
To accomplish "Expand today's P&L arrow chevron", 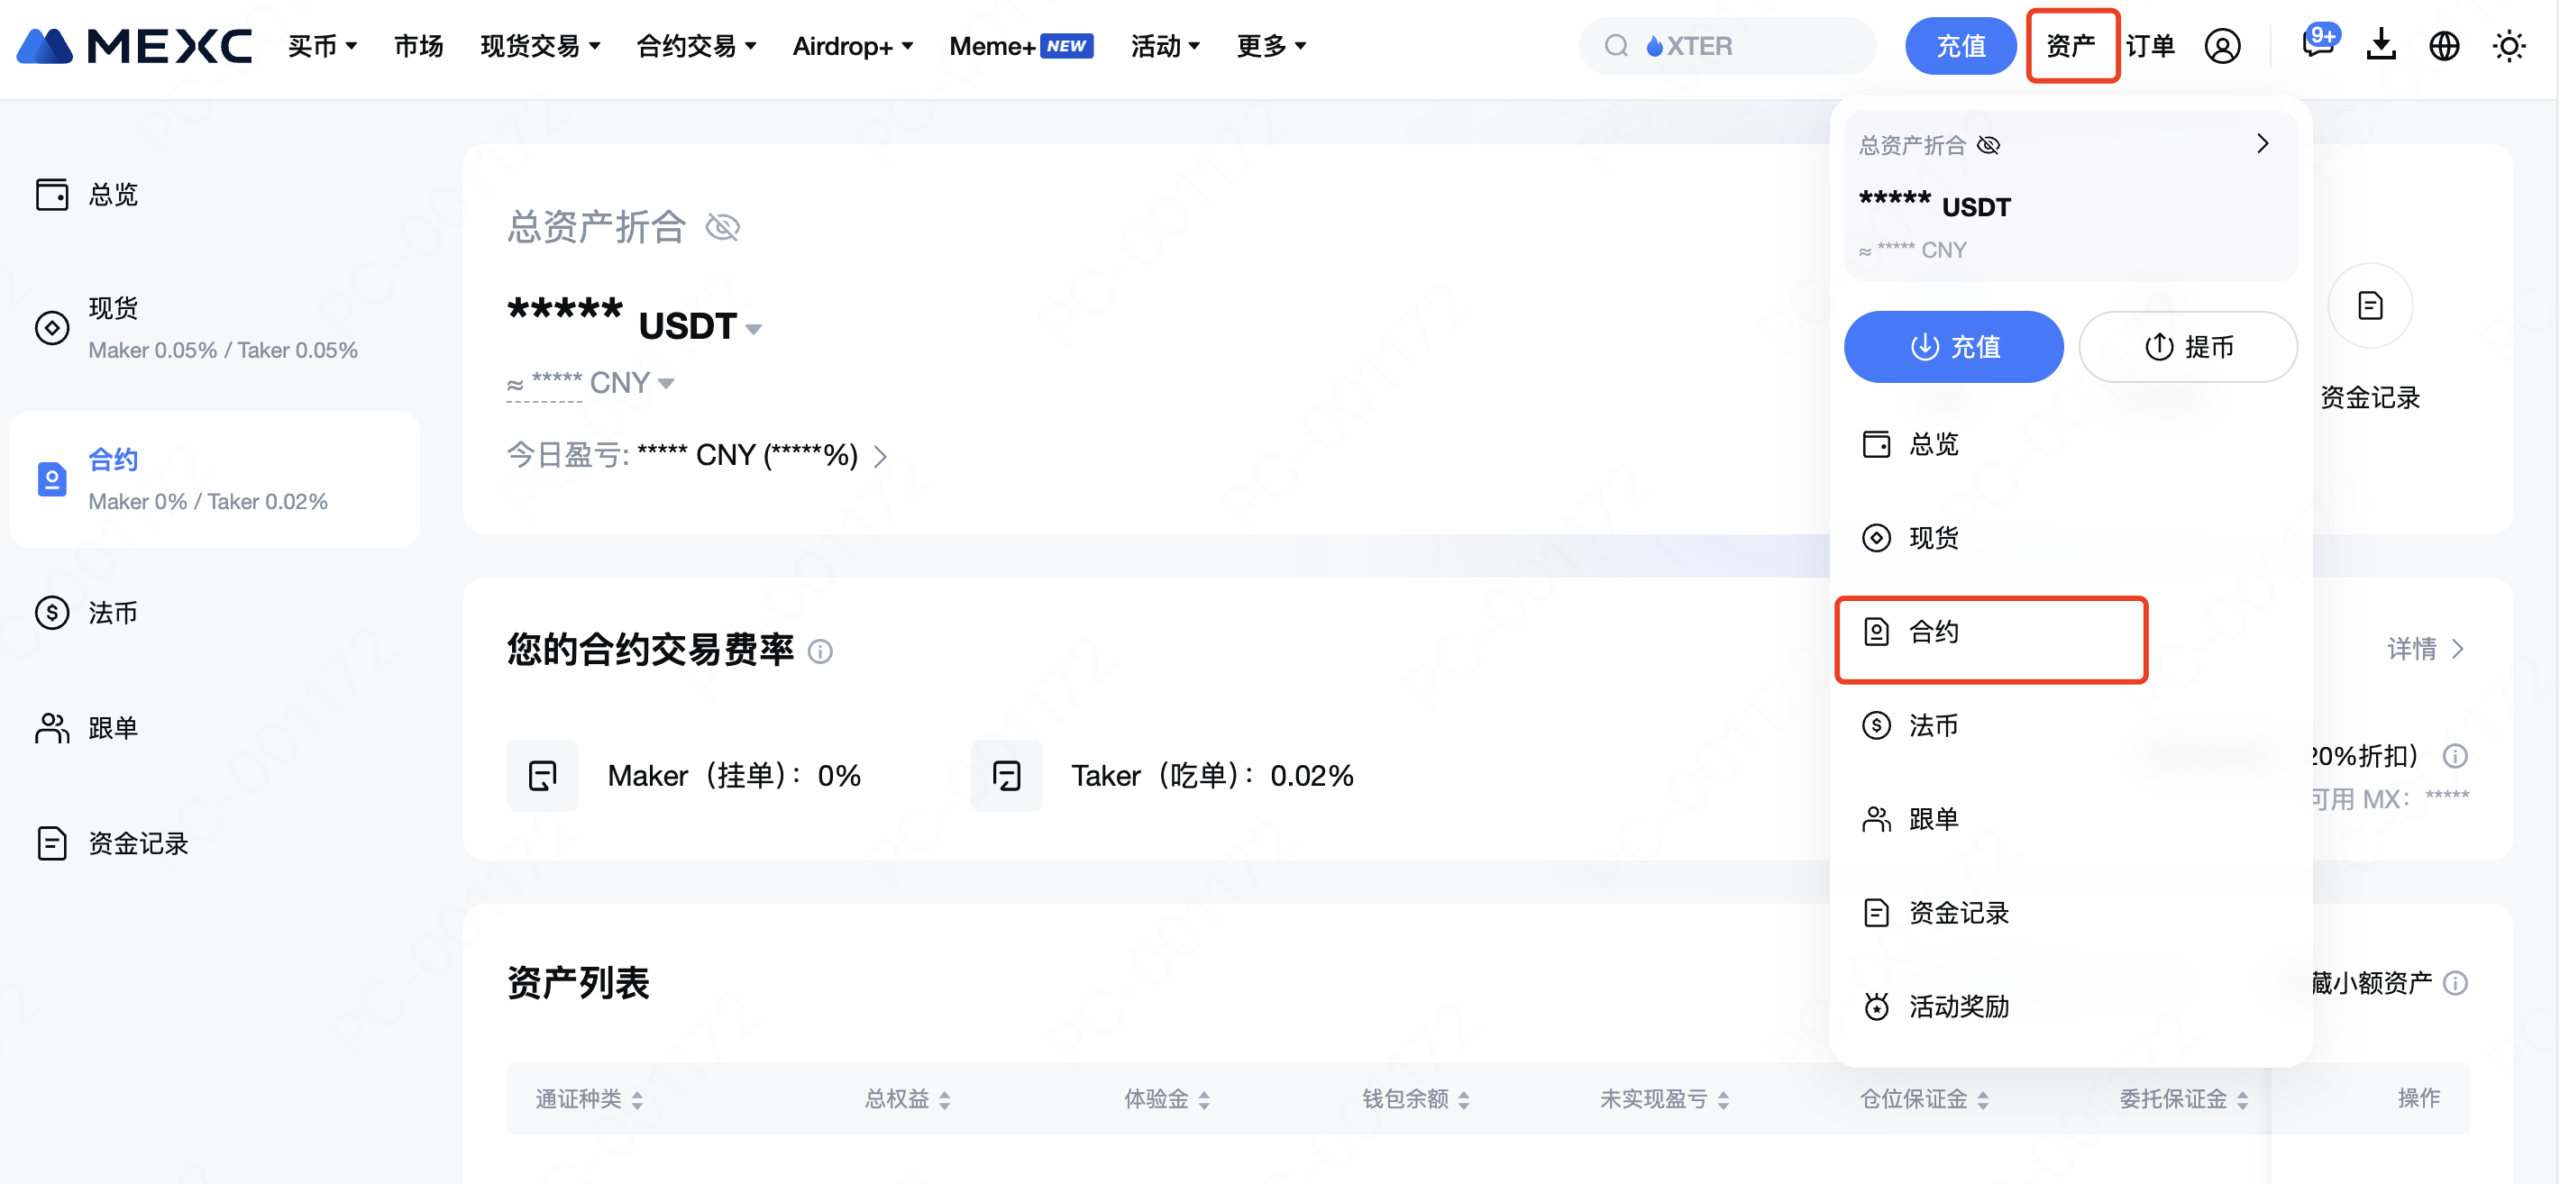I will coord(880,457).
